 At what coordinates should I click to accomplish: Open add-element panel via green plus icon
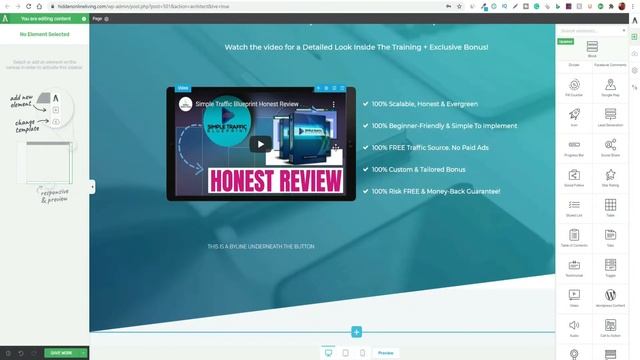(634, 37)
